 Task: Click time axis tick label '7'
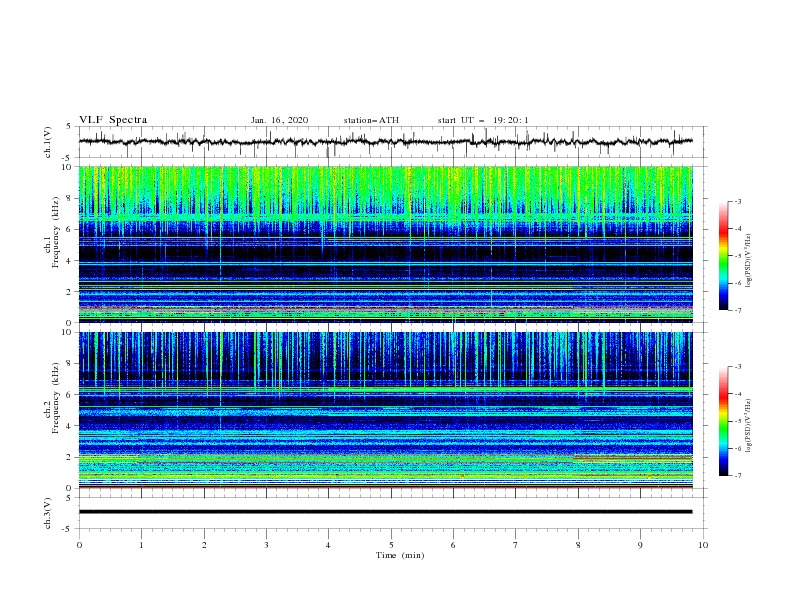[516, 545]
